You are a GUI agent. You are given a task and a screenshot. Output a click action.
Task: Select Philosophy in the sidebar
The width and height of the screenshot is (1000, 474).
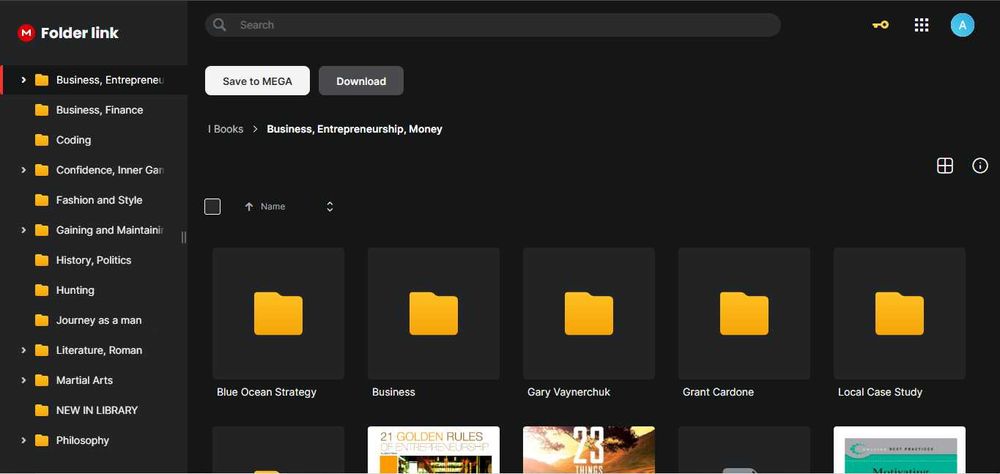82,440
